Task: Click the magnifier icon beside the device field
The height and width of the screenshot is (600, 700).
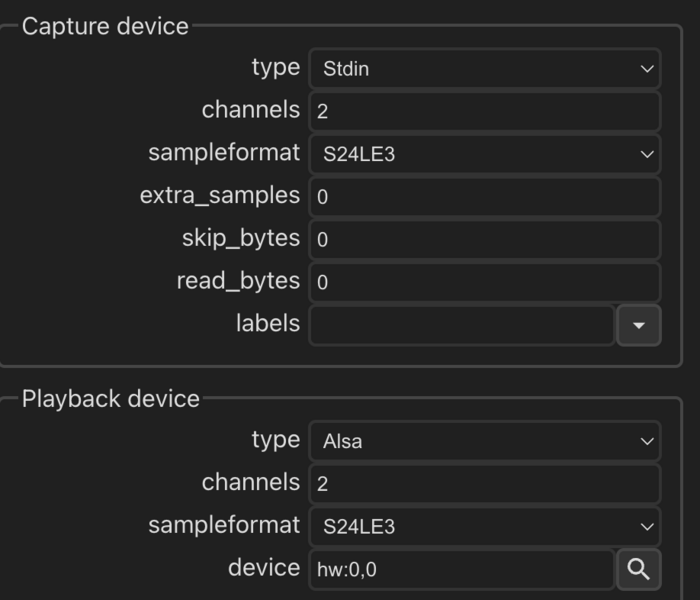Action: [x=638, y=569]
